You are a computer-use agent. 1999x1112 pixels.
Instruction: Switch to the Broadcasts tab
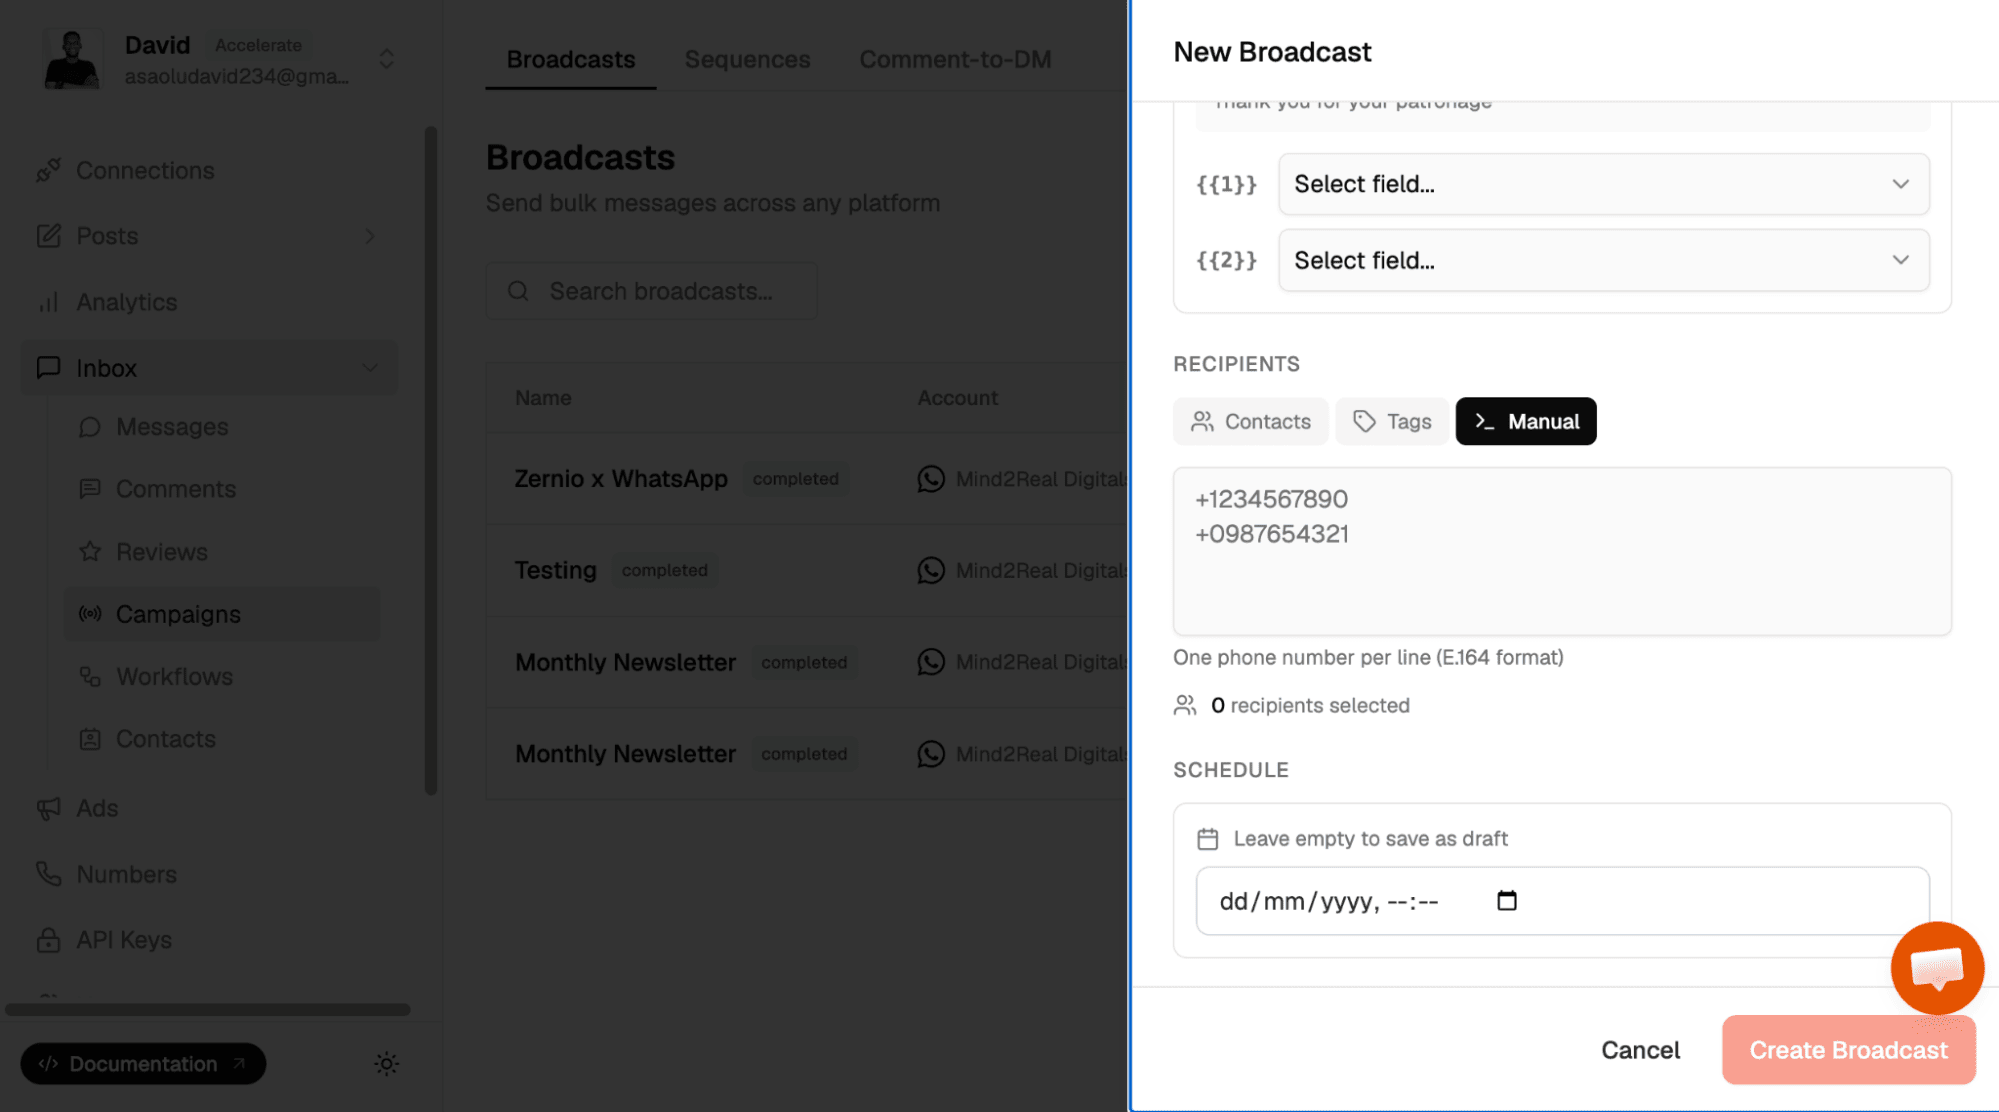click(571, 60)
